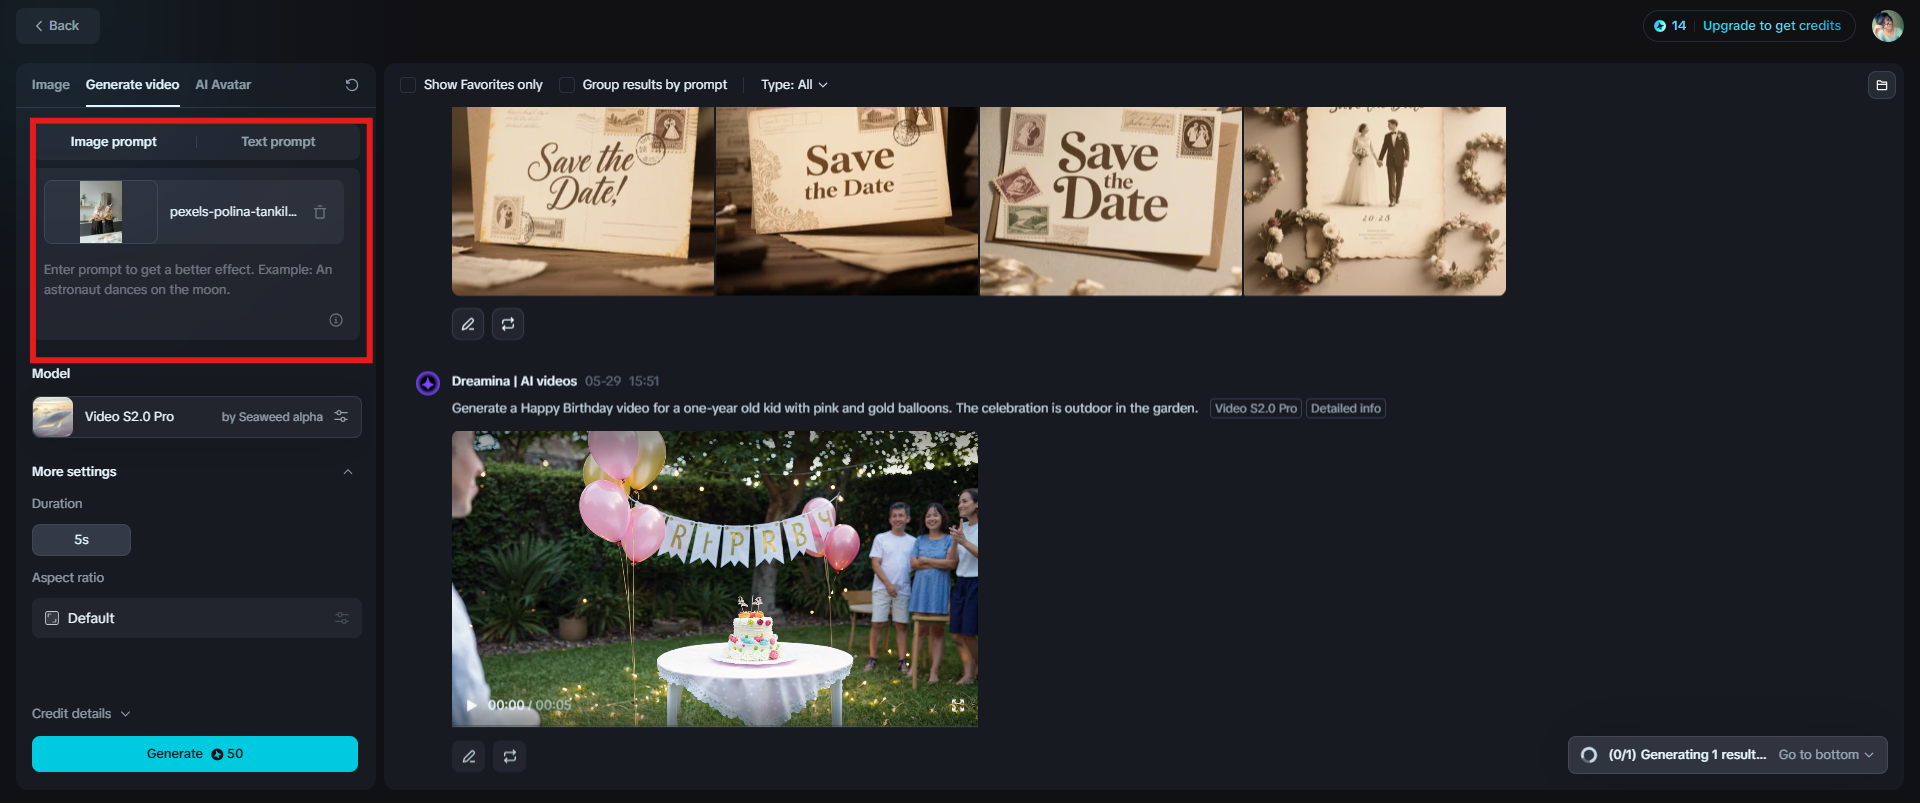Click the Video S2.0 Pro tag
The width and height of the screenshot is (1920, 803).
[x=1255, y=408]
